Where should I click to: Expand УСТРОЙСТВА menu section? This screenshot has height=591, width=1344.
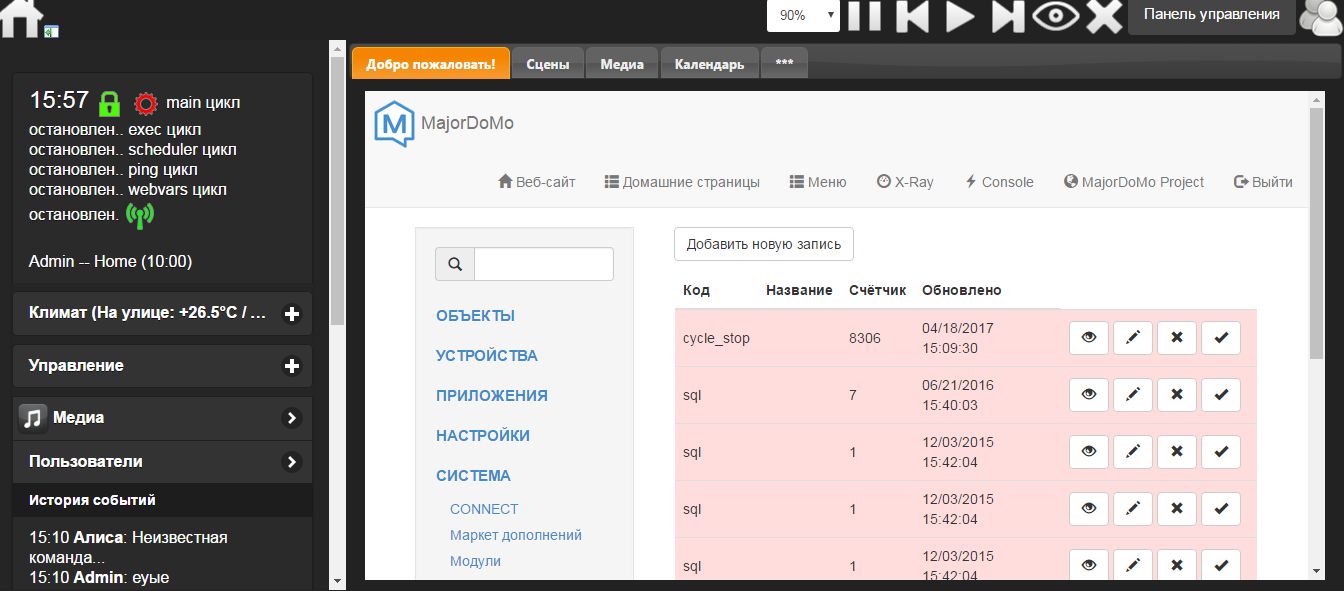pyautogui.click(x=487, y=356)
